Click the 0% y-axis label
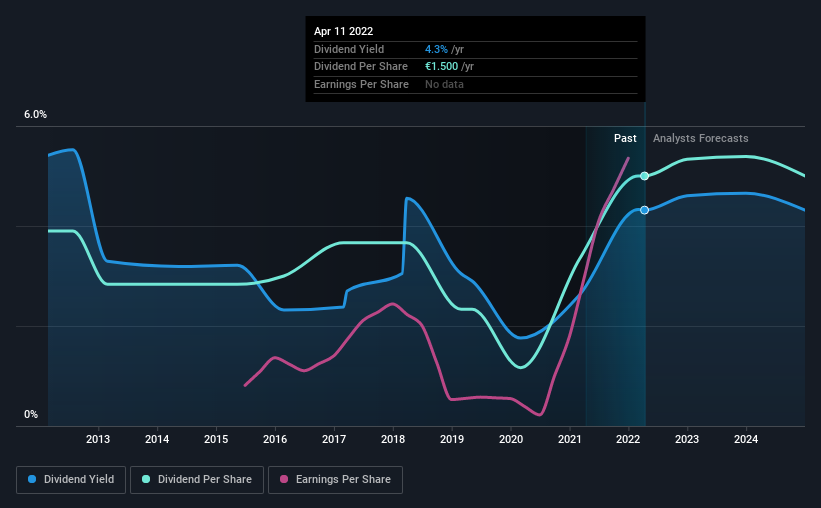The width and height of the screenshot is (821, 508). 31,414
